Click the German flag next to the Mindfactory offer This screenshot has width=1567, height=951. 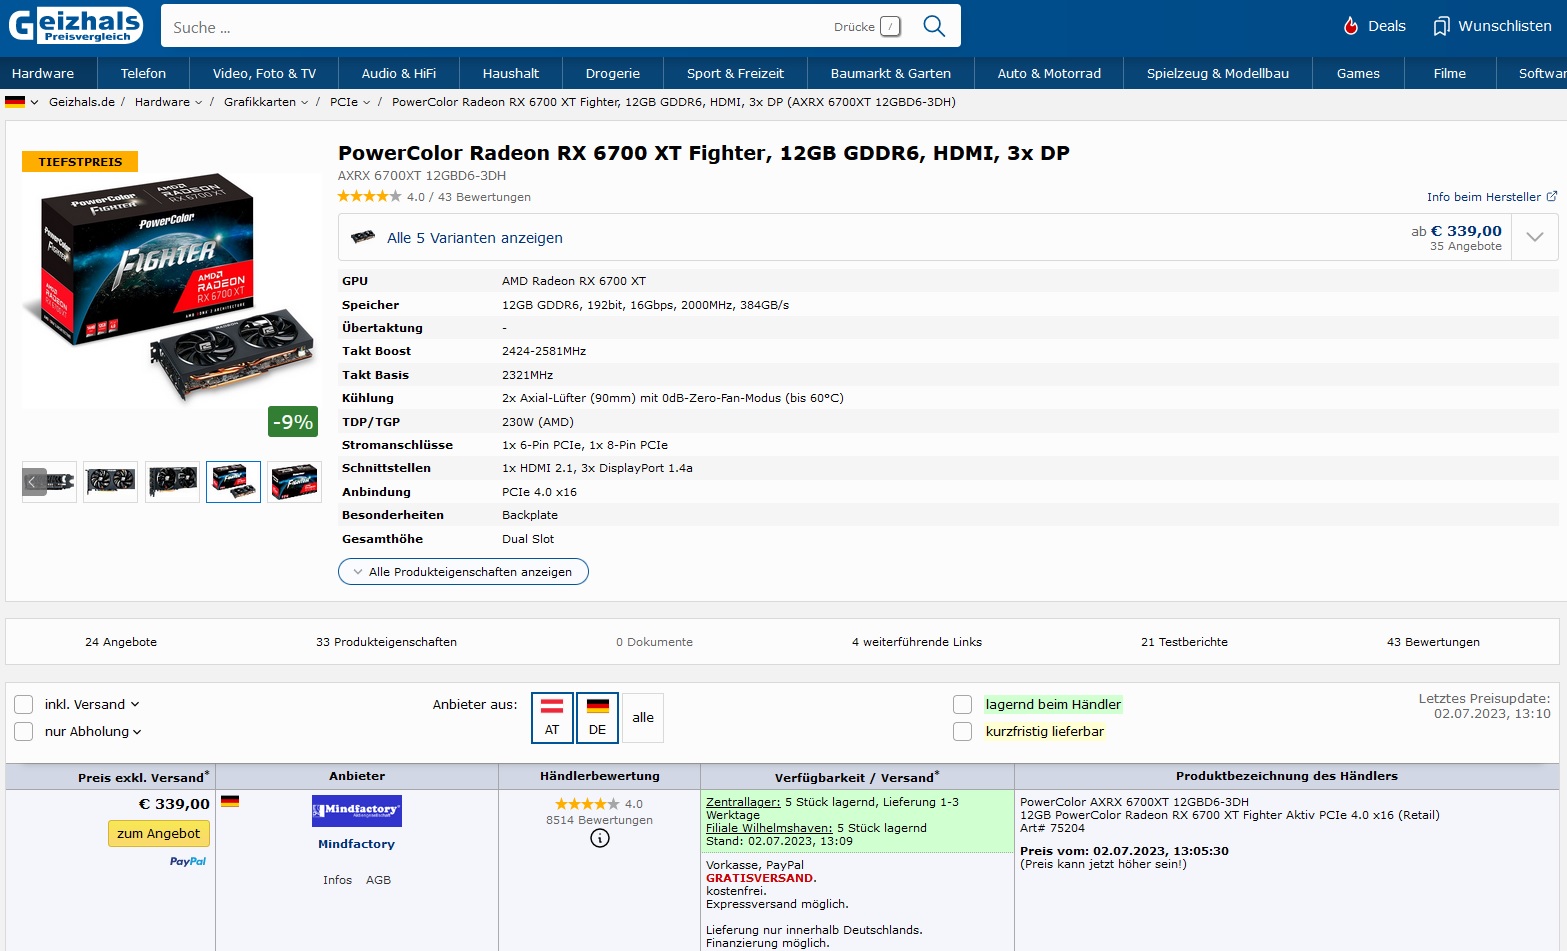[230, 801]
